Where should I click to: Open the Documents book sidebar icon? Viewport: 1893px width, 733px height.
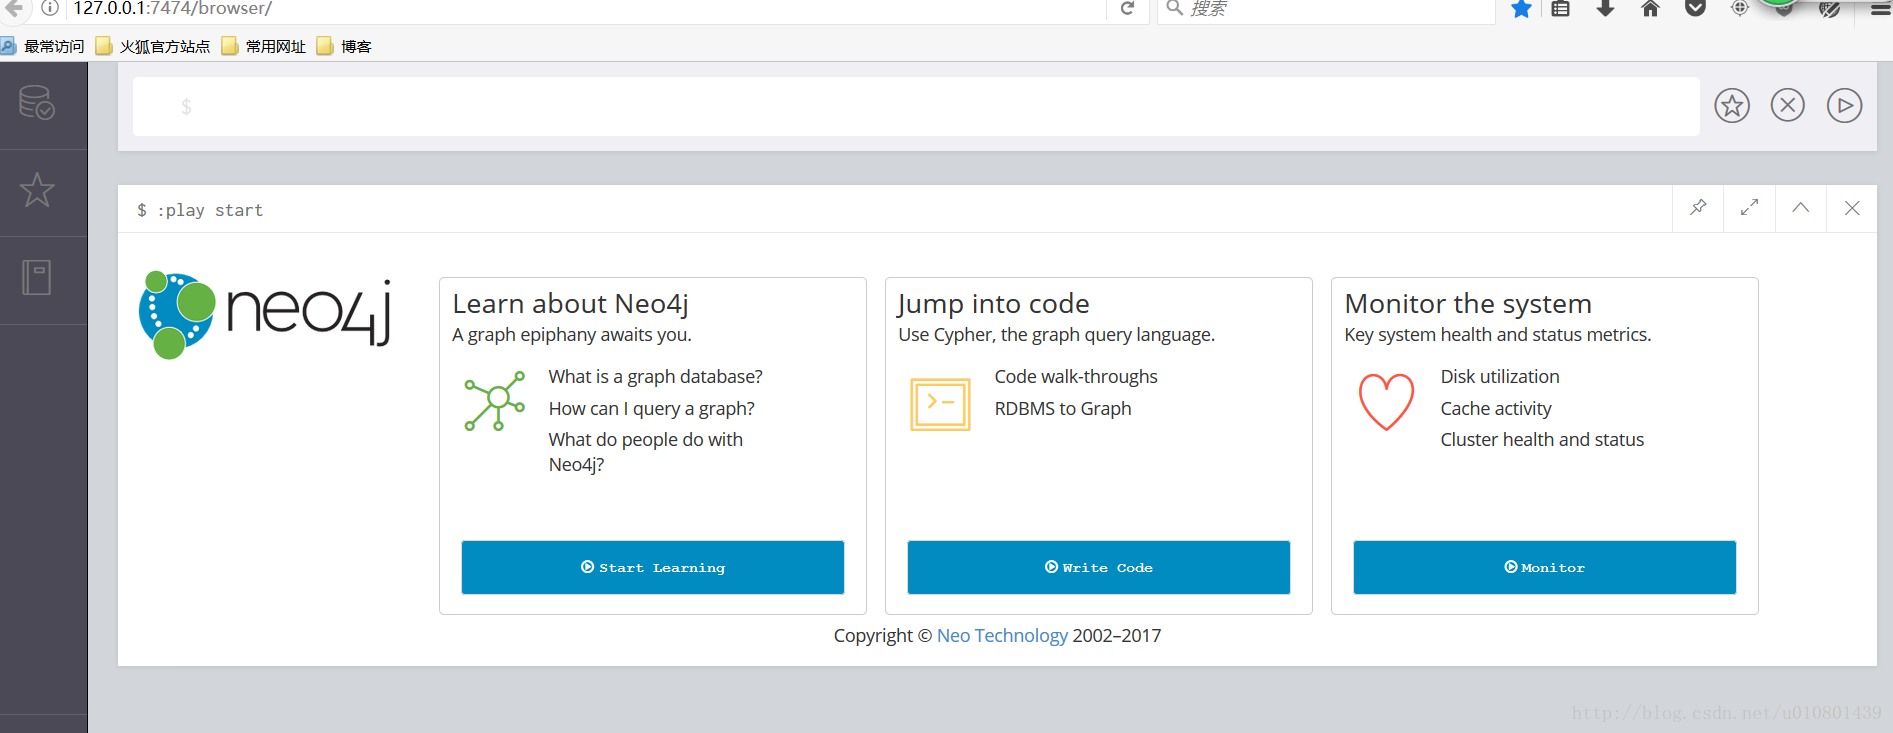coord(37,277)
